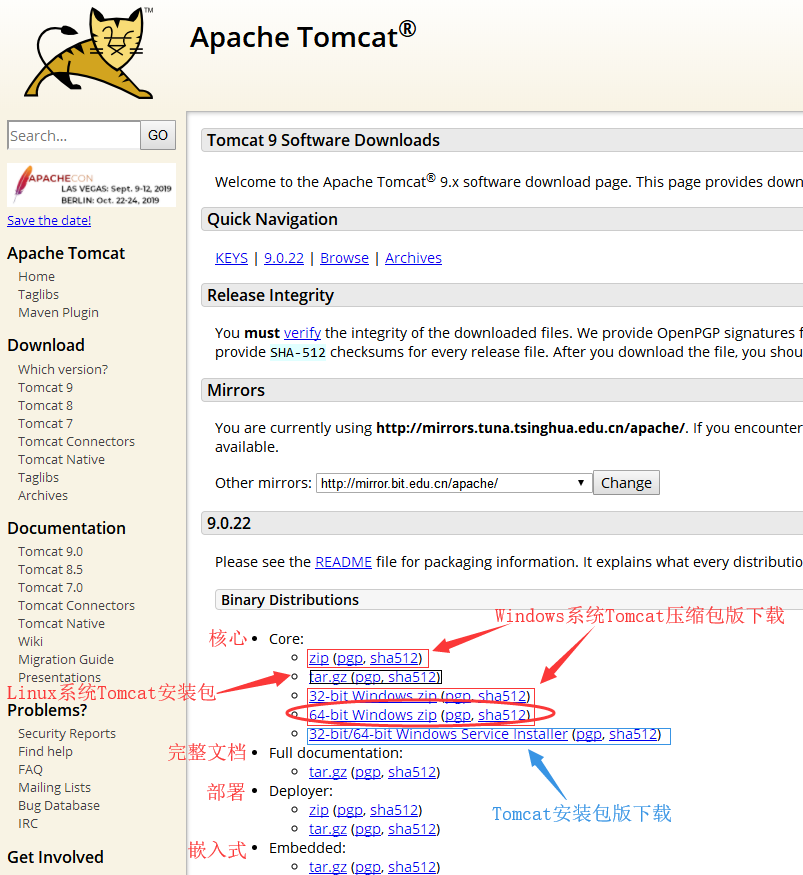Open Security Reports link

(x=67, y=733)
